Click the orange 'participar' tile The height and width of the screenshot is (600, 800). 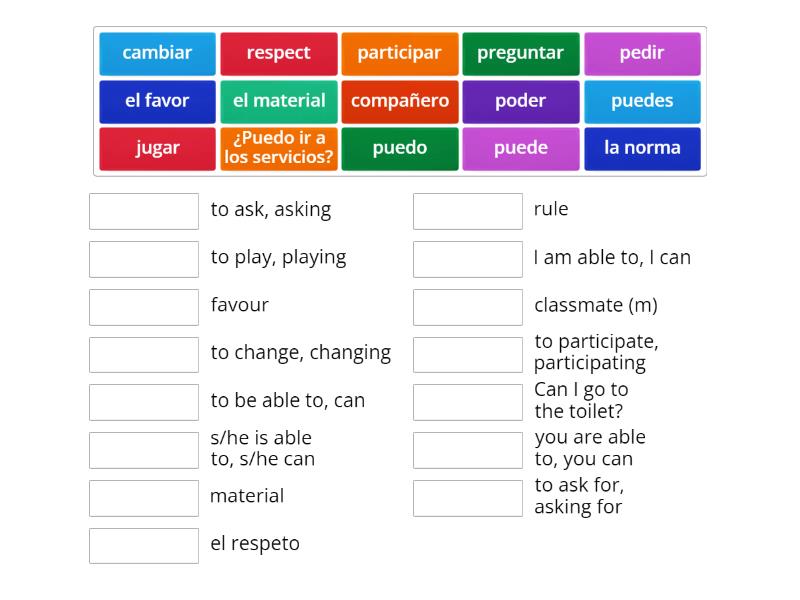[399, 54]
